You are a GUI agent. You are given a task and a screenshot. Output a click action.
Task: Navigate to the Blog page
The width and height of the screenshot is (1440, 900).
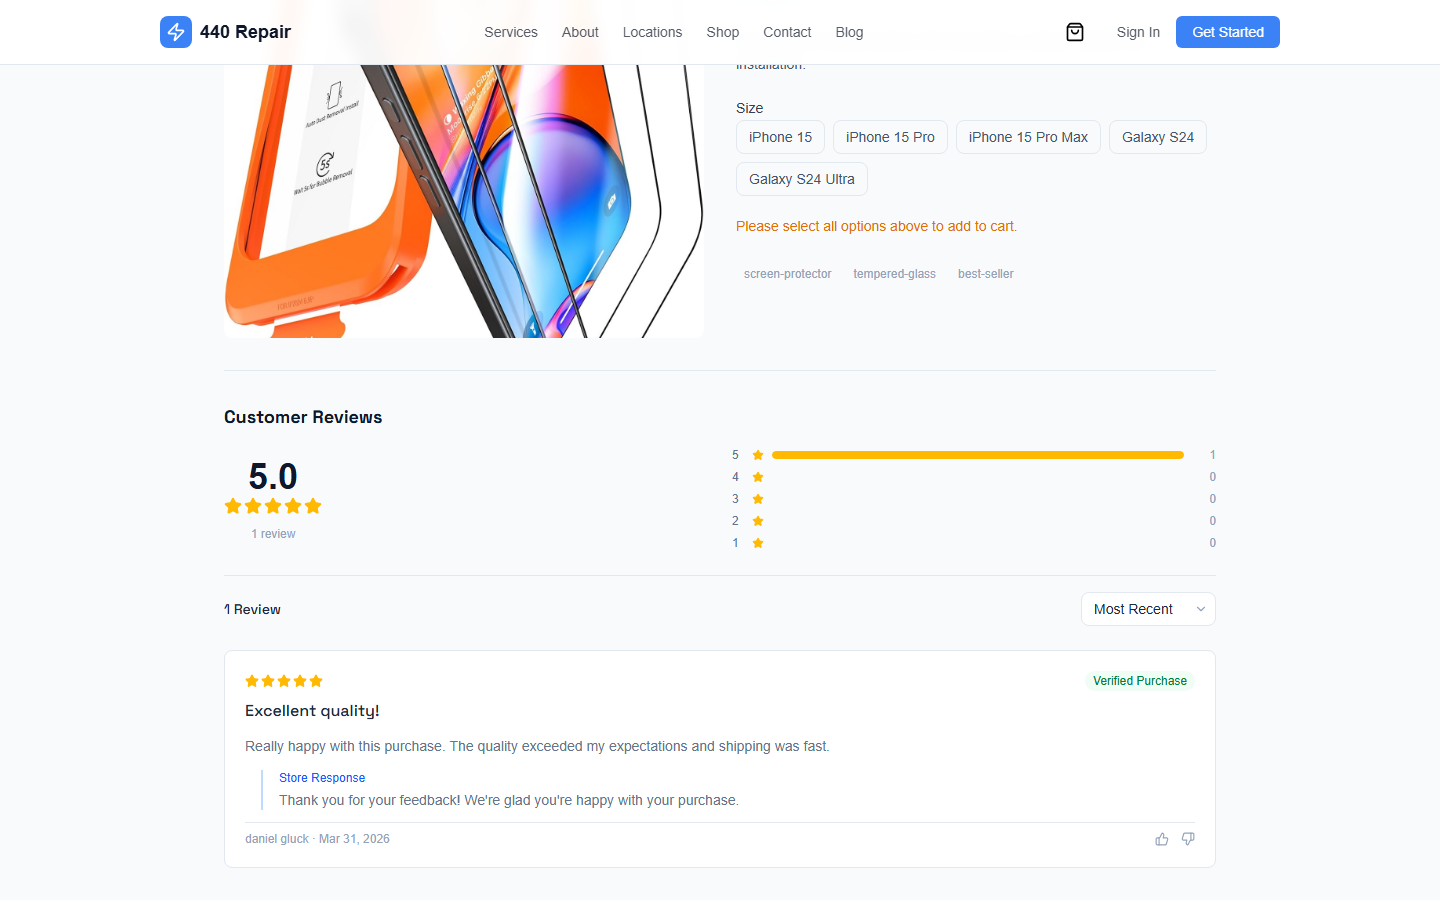[849, 31]
